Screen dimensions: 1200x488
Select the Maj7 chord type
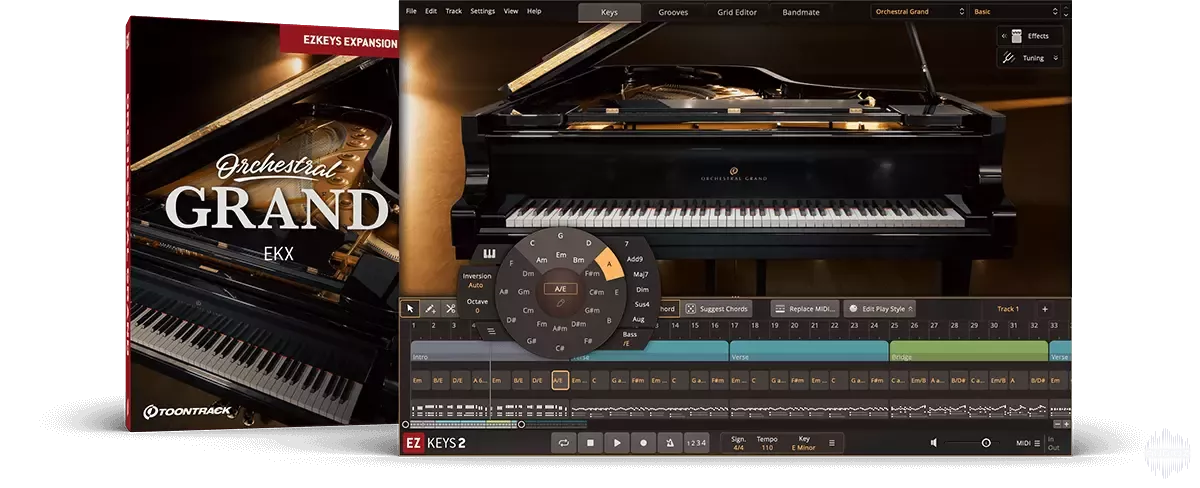click(641, 274)
